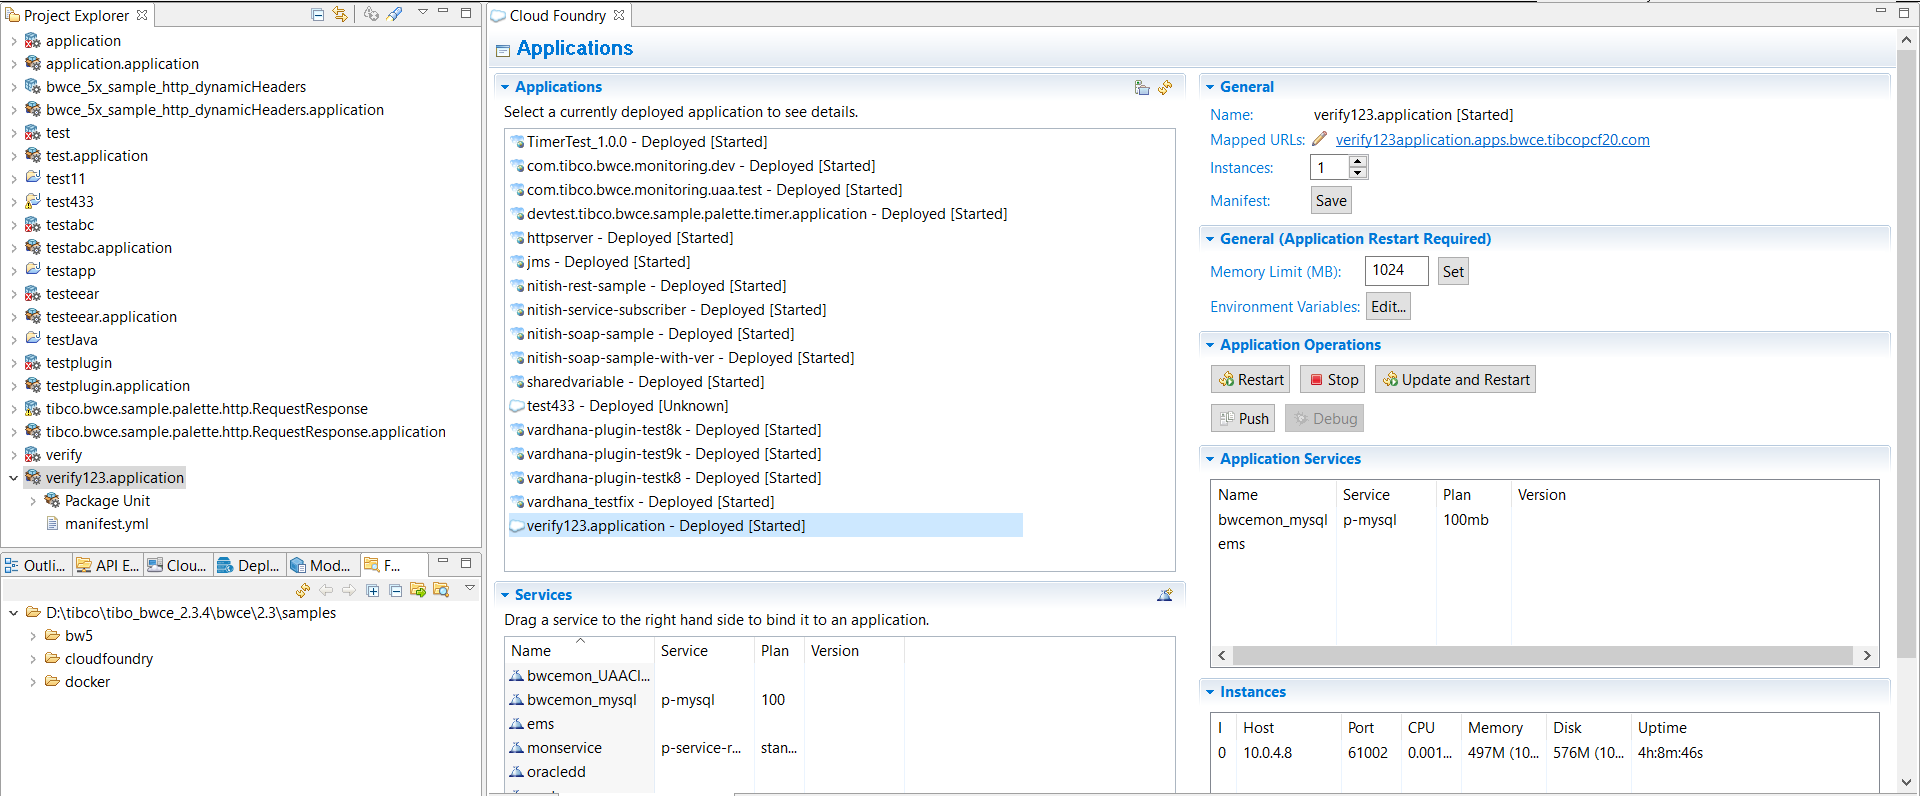Click the oracledd service icon
Viewport: 1920px width, 796px height.
(x=516, y=772)
